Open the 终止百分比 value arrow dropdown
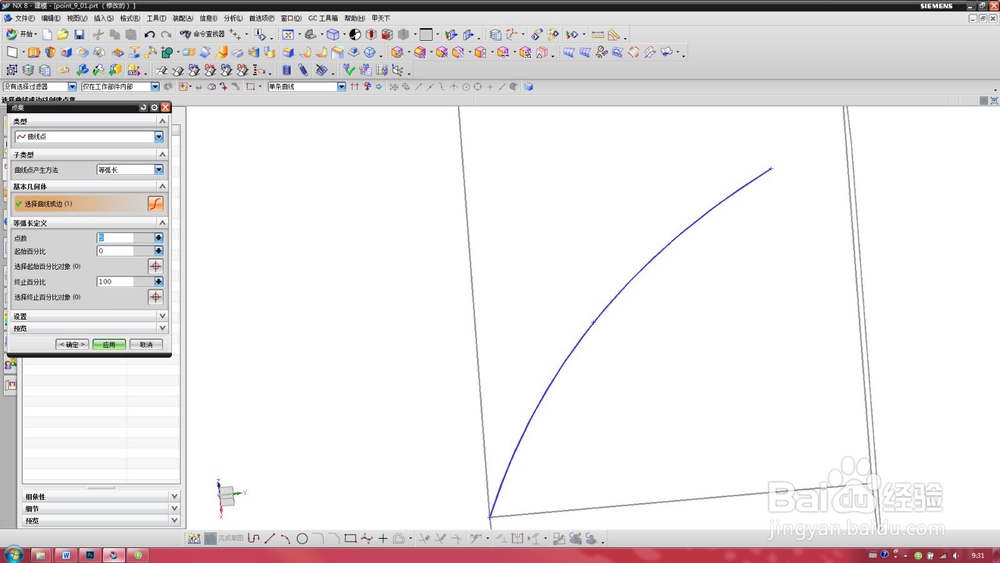 click(x=158, y=281)
